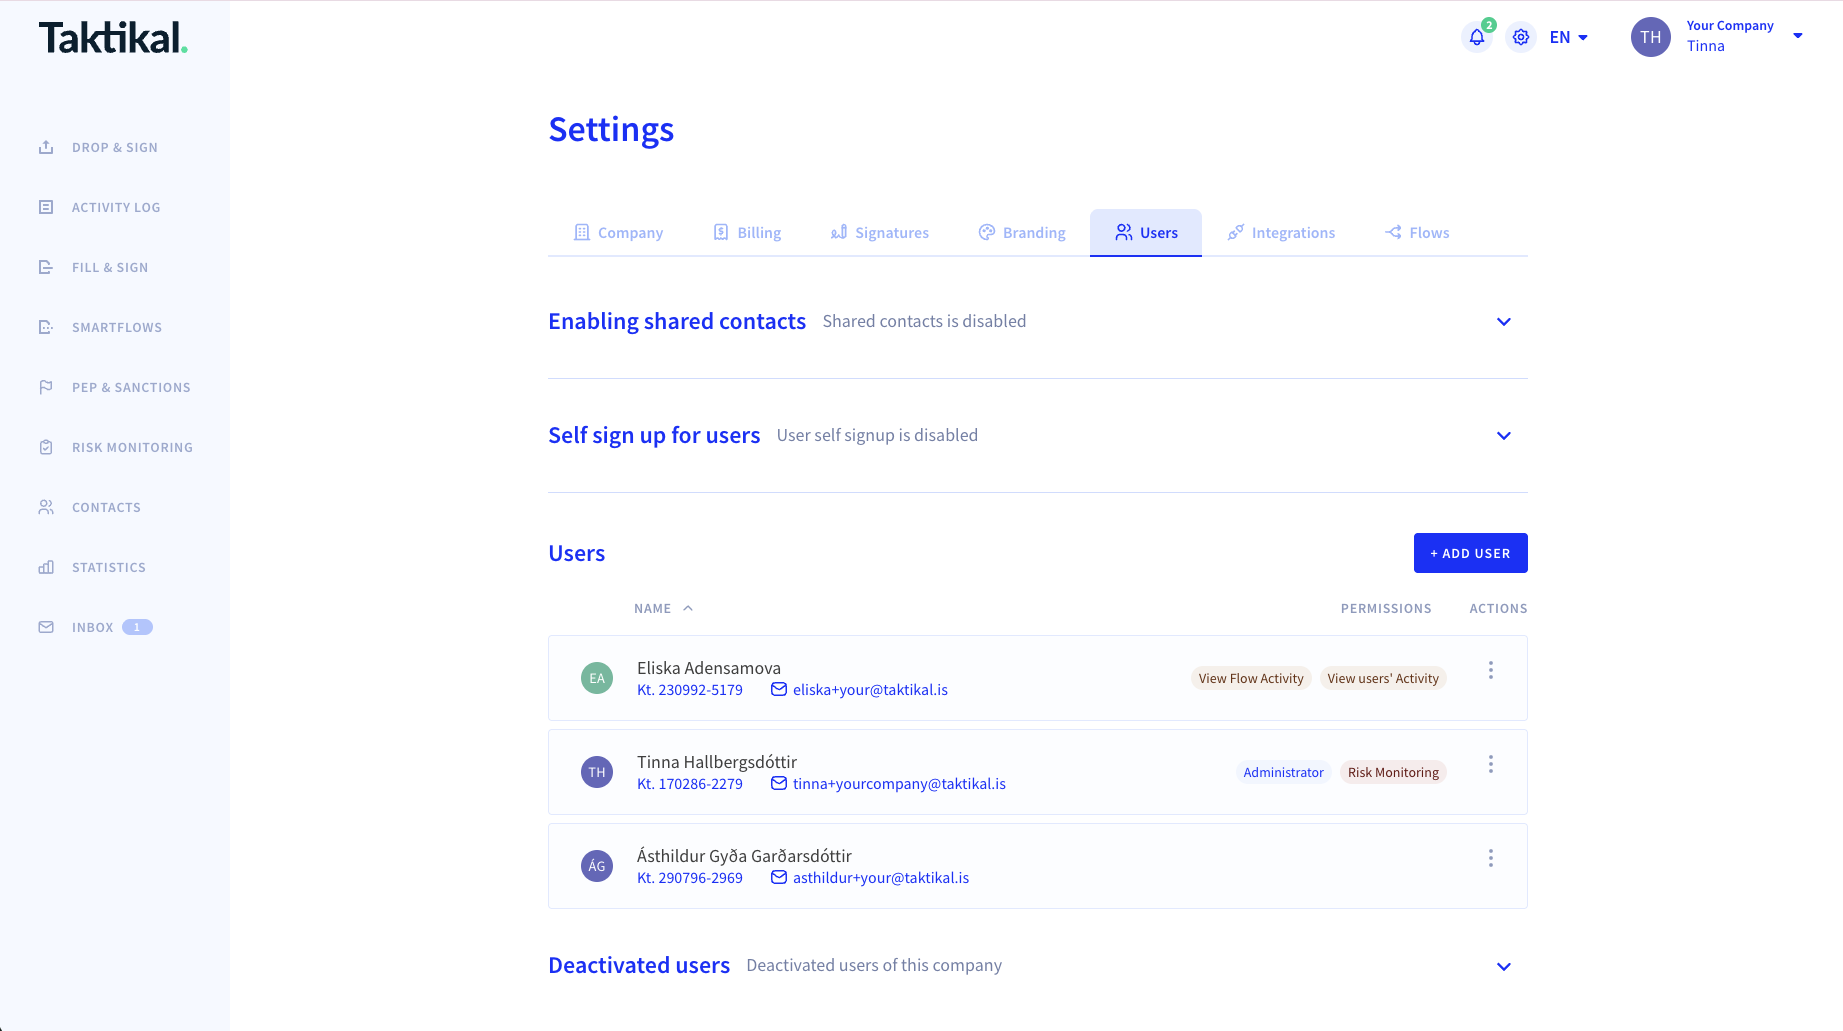Click the EA user avatar
1843x1031 pixels.
[597, 678]
